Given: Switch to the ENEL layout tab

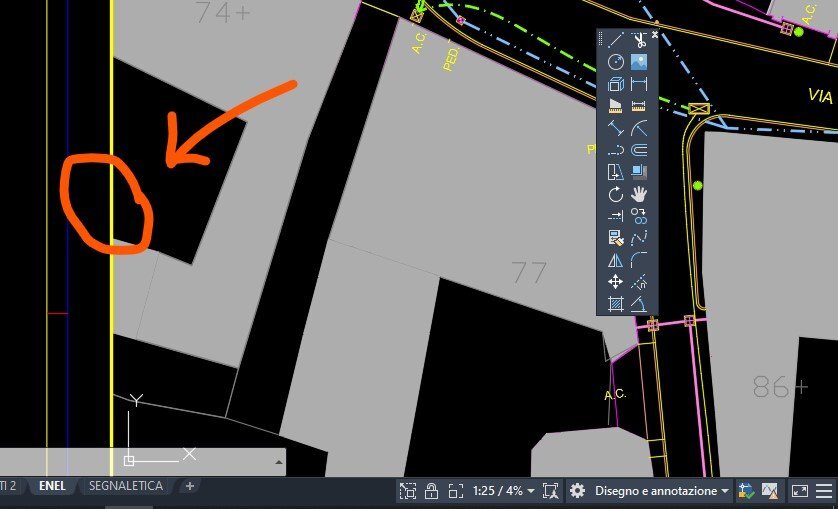Looking at the screenshot, I should pos(52,486).
